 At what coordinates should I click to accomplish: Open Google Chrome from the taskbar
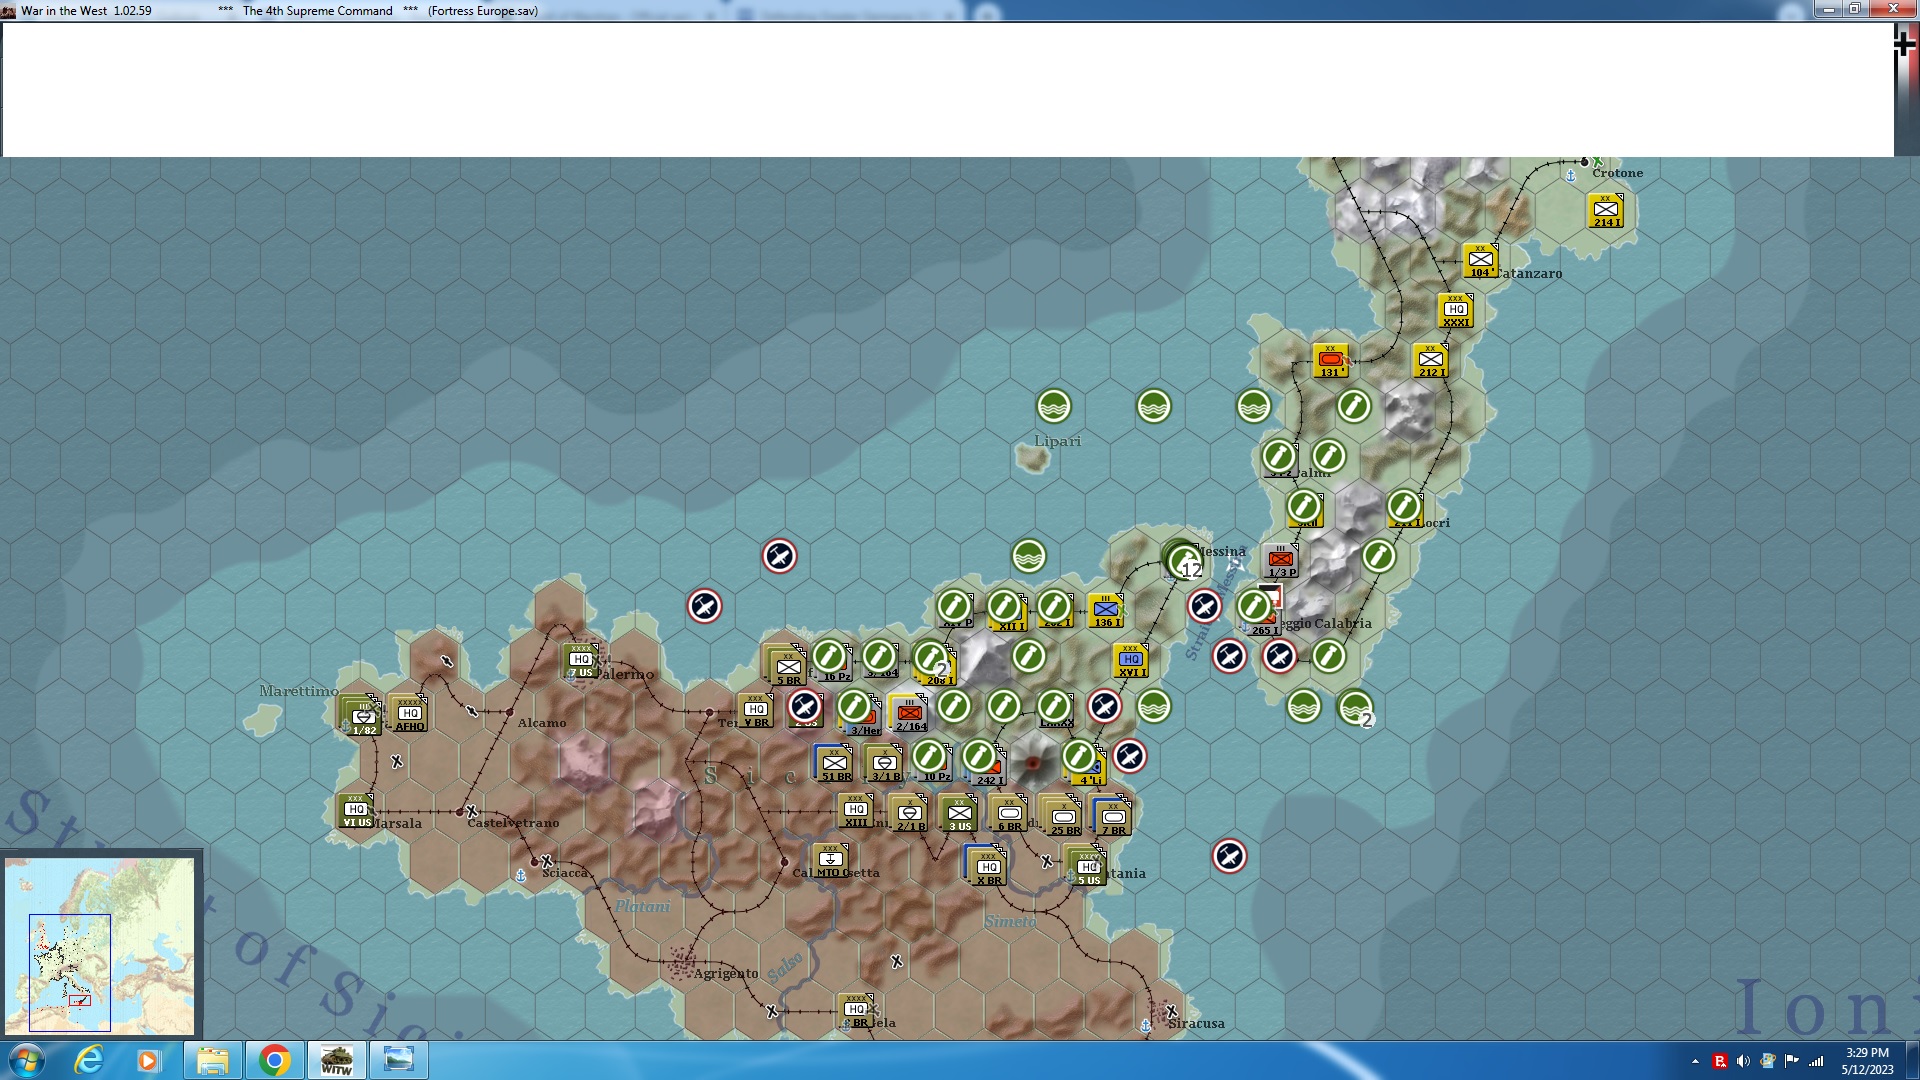[x=274, y=1060]
